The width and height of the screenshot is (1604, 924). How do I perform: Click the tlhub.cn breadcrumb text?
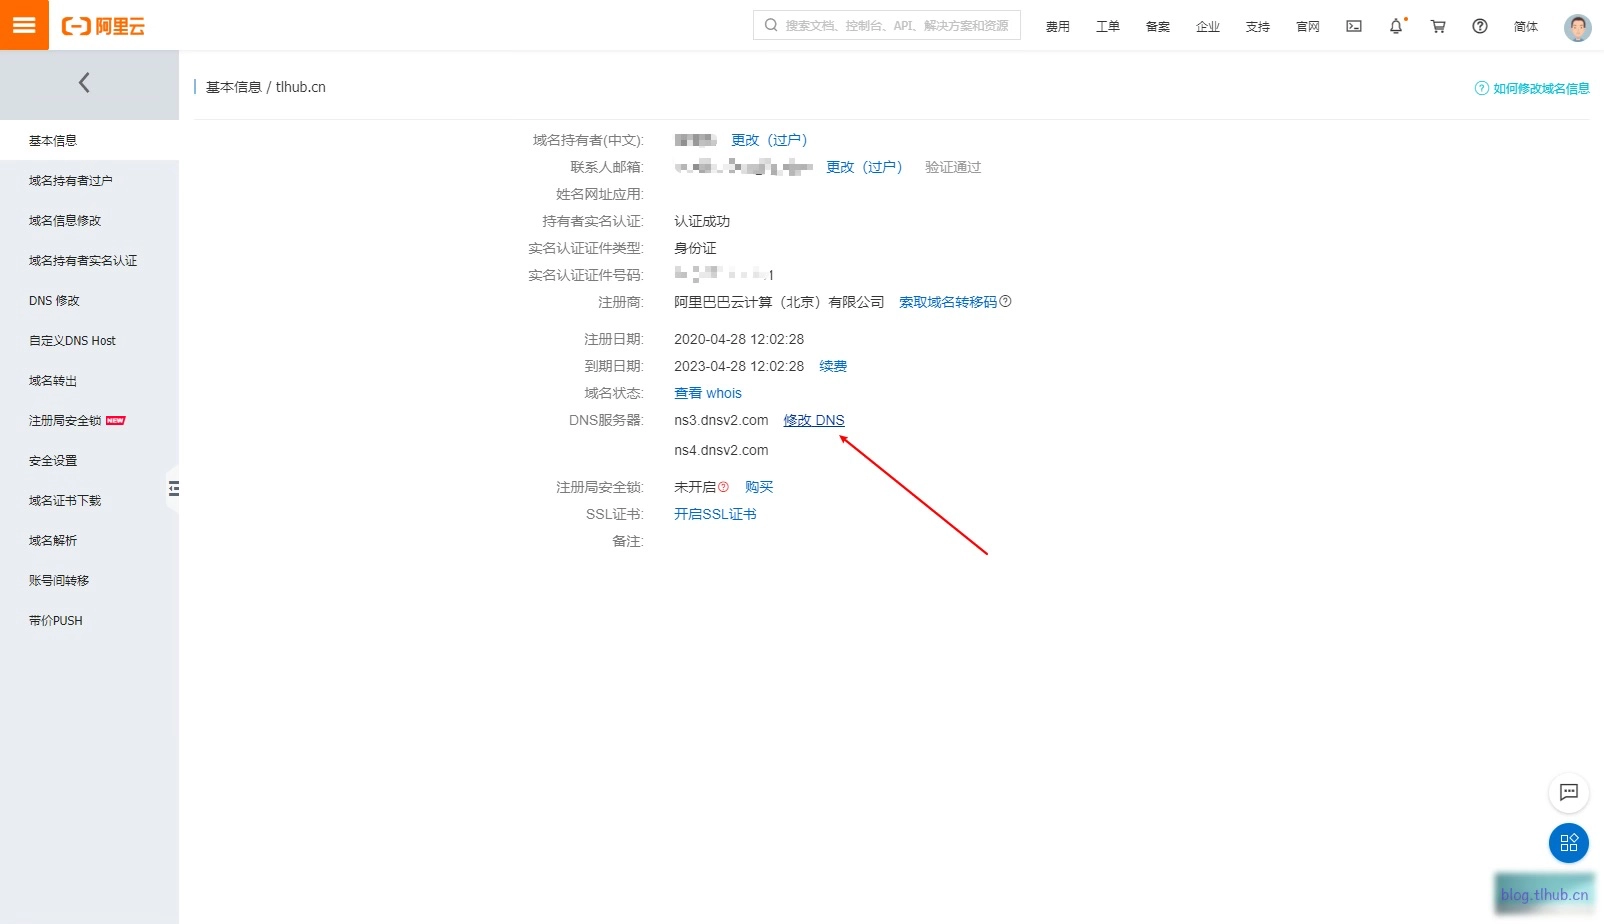coord(301,87)
